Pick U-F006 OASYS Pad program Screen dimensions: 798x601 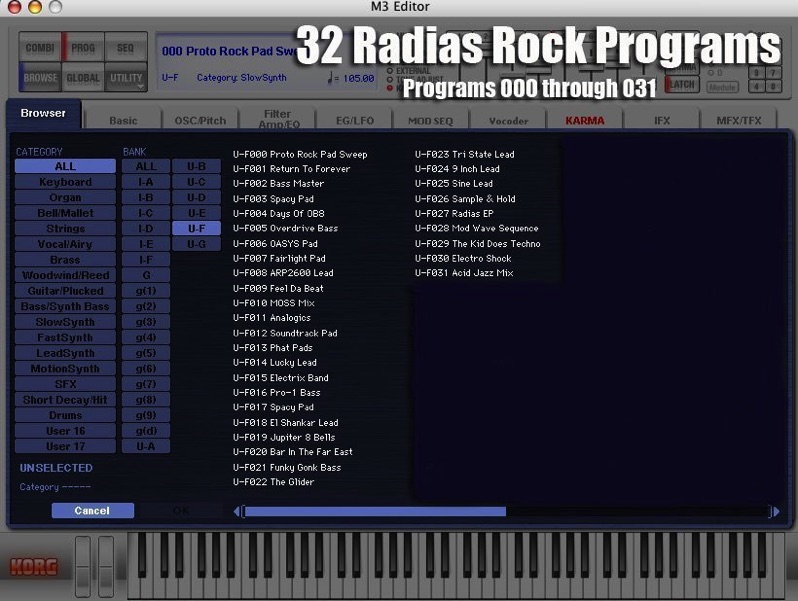pos(275,244)
